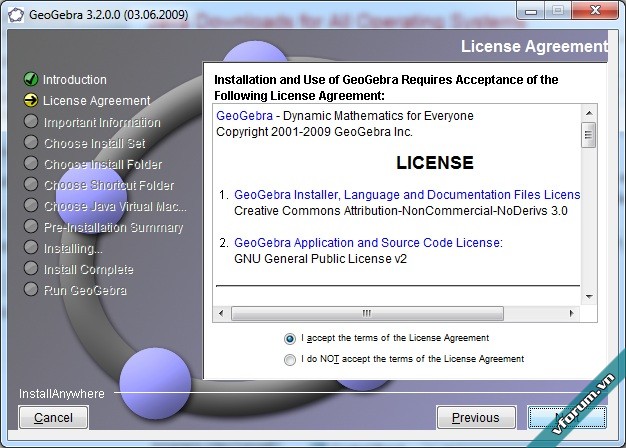Go back with the Previous button
Viewport: 626px width, 448px height.
pos(476,417)
